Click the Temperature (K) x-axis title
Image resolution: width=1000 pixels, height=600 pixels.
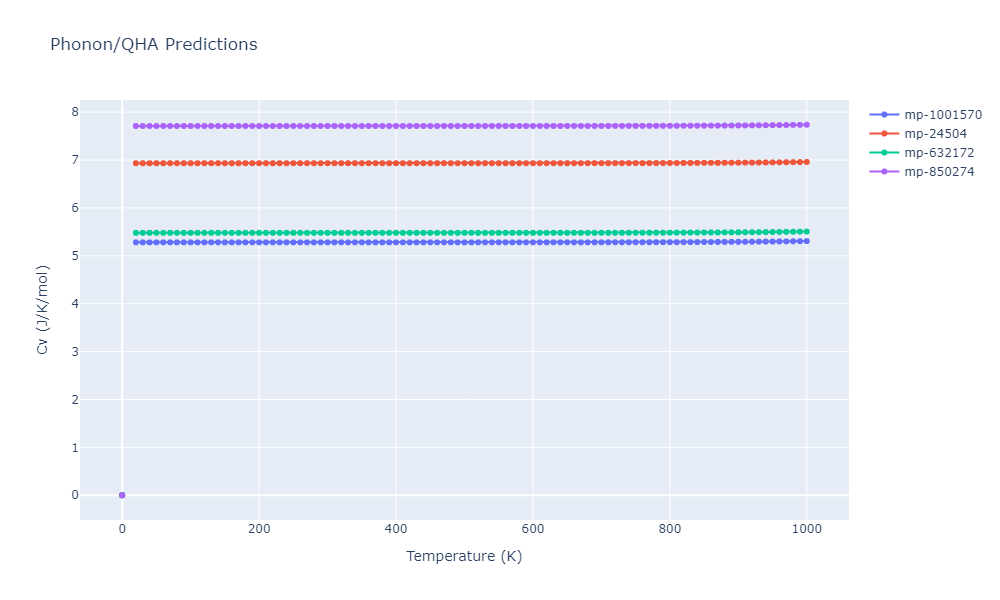pos(464,557)
